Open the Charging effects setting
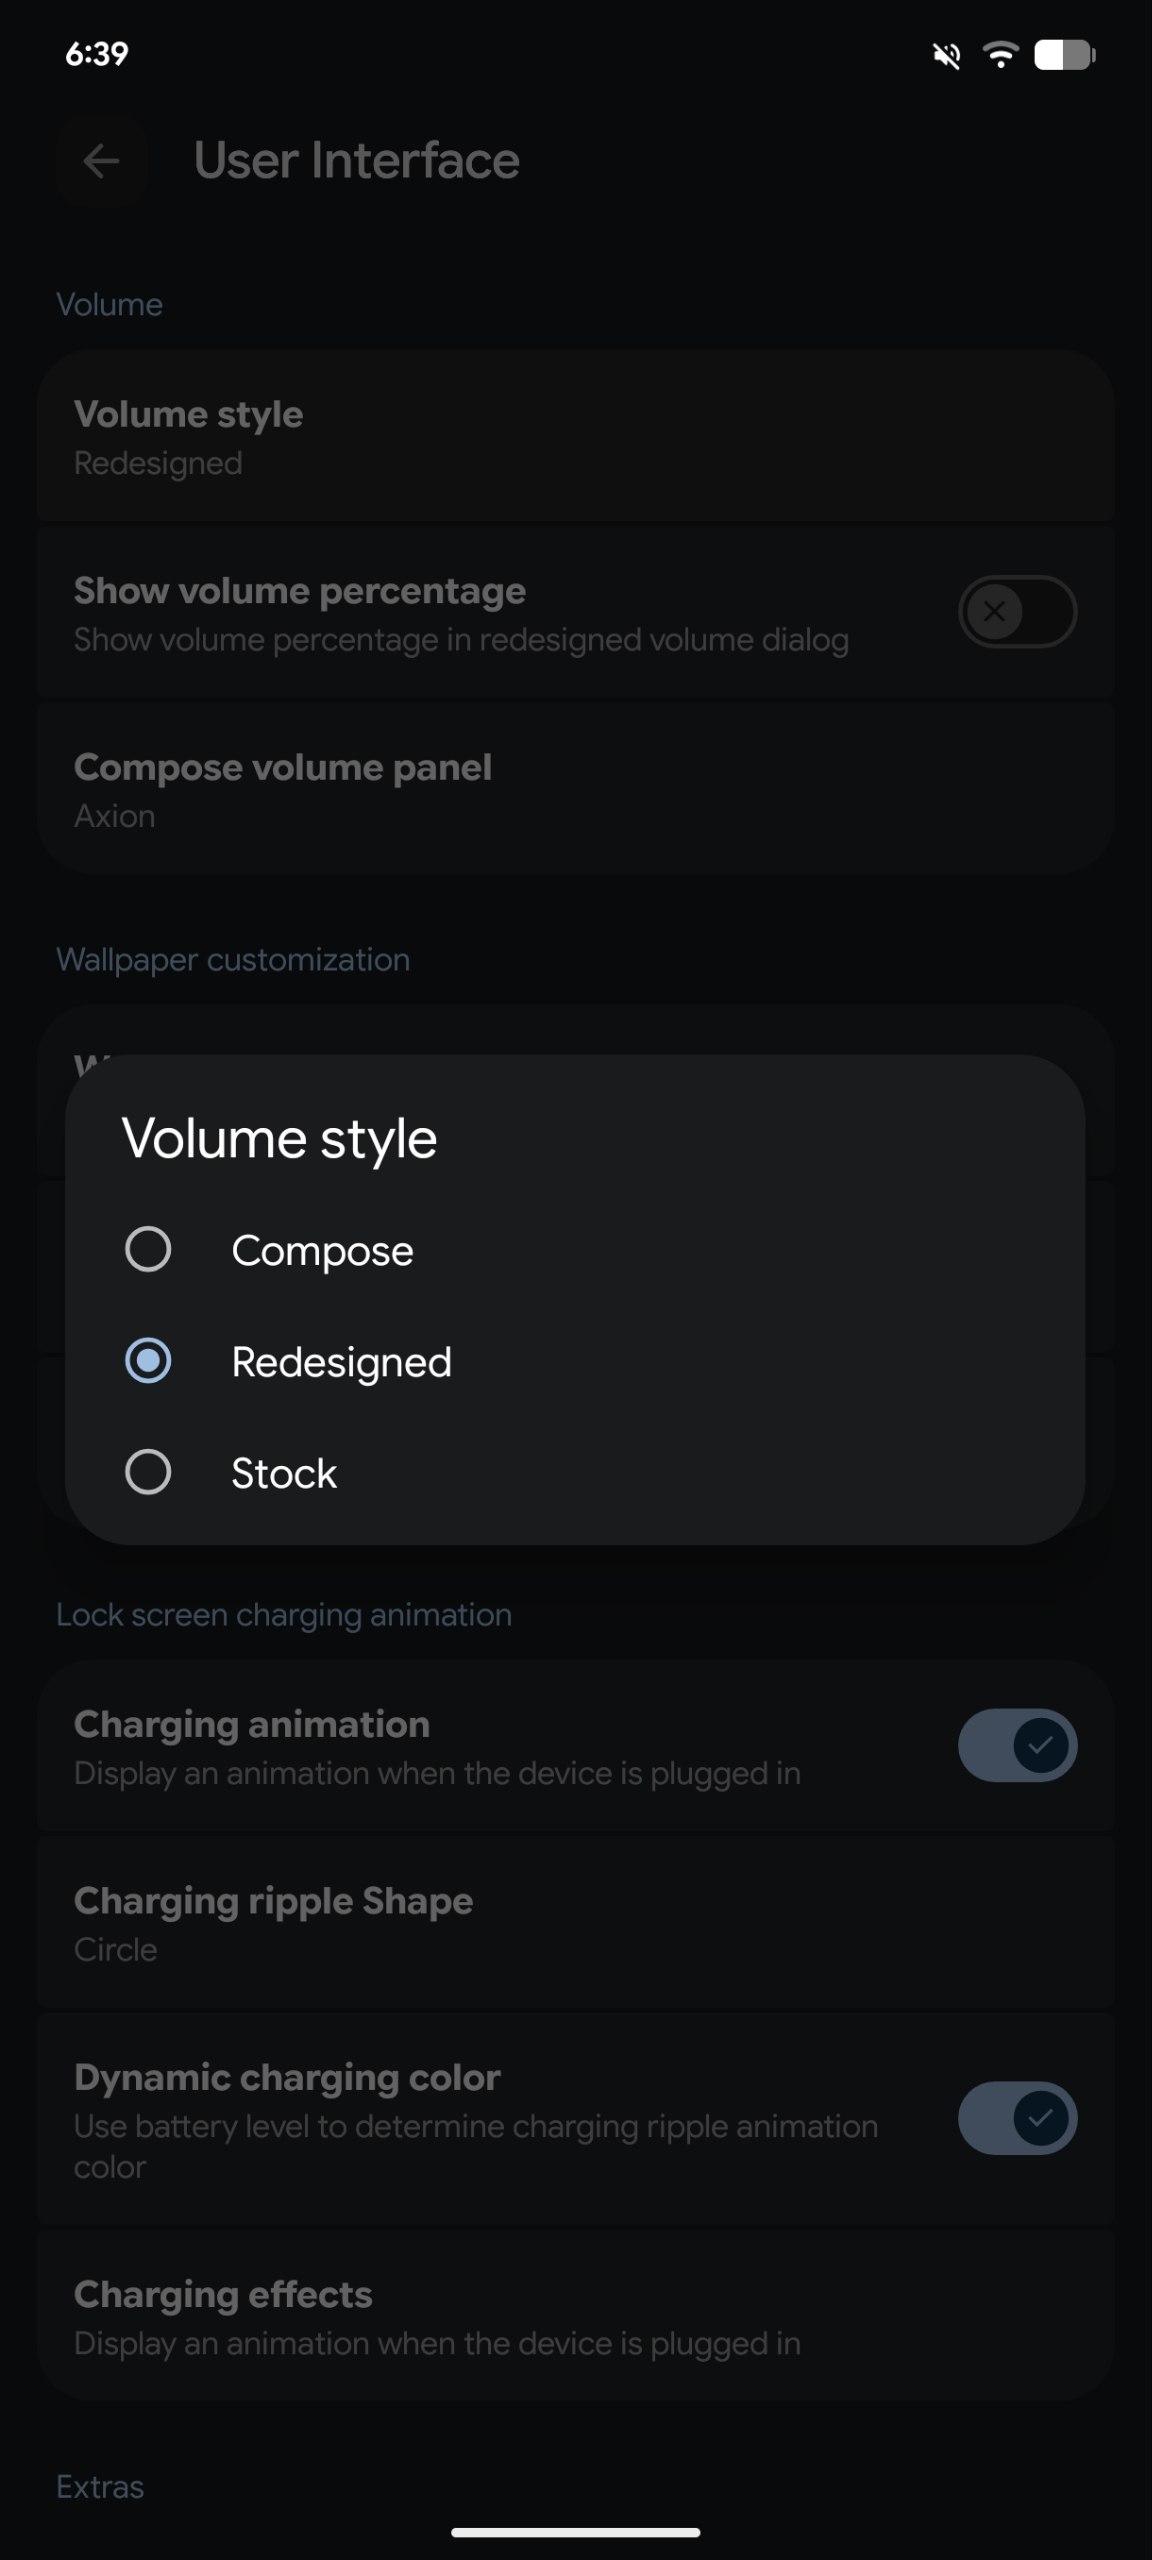 click(575, 2317)
